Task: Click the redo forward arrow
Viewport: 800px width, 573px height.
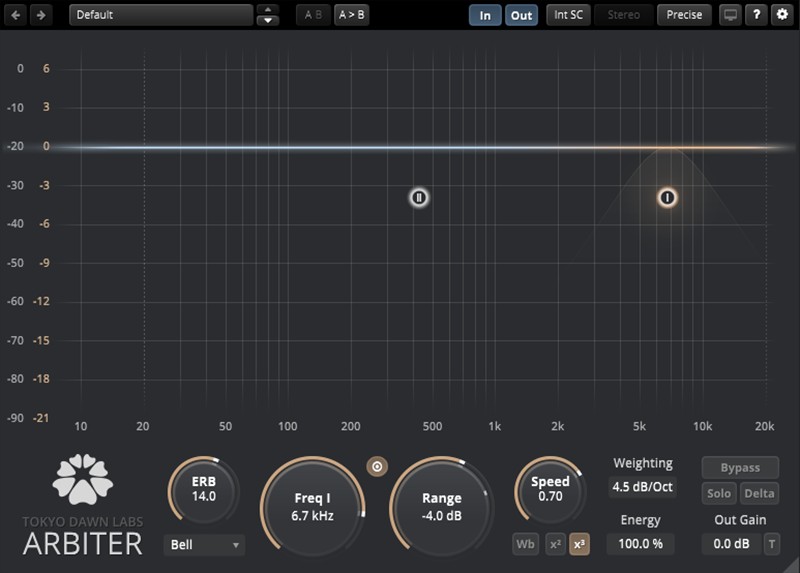Action: (41, 15)
